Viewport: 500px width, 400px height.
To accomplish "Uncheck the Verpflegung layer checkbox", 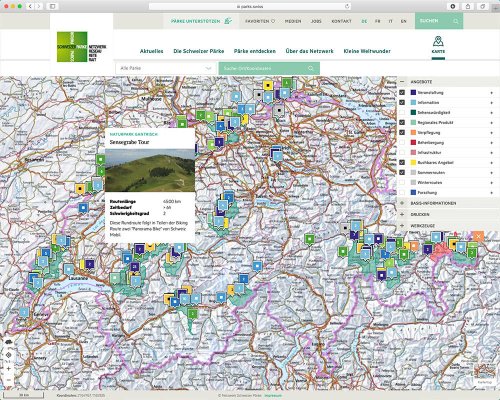I will tap(402, 132).
